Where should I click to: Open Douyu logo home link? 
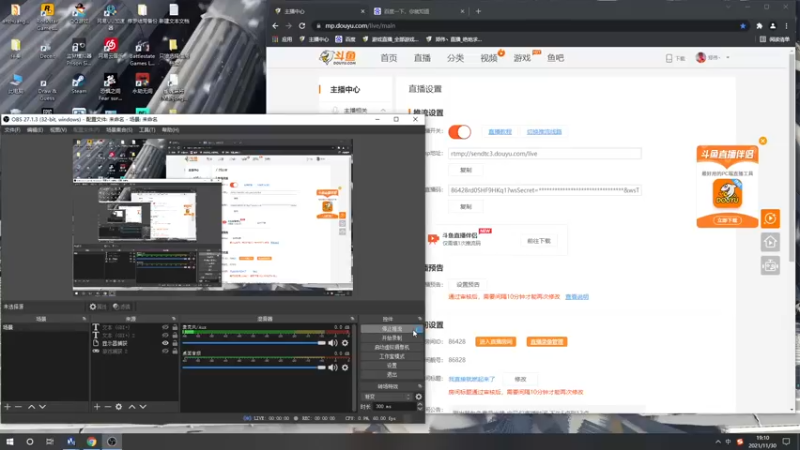click(337, 58)
